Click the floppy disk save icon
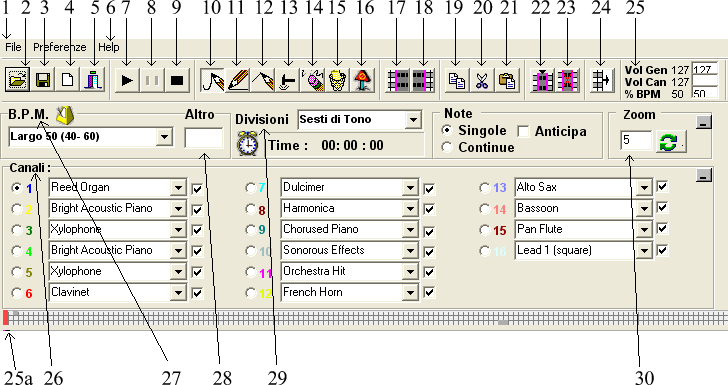The image size is (728, 385). pos(43,80)
